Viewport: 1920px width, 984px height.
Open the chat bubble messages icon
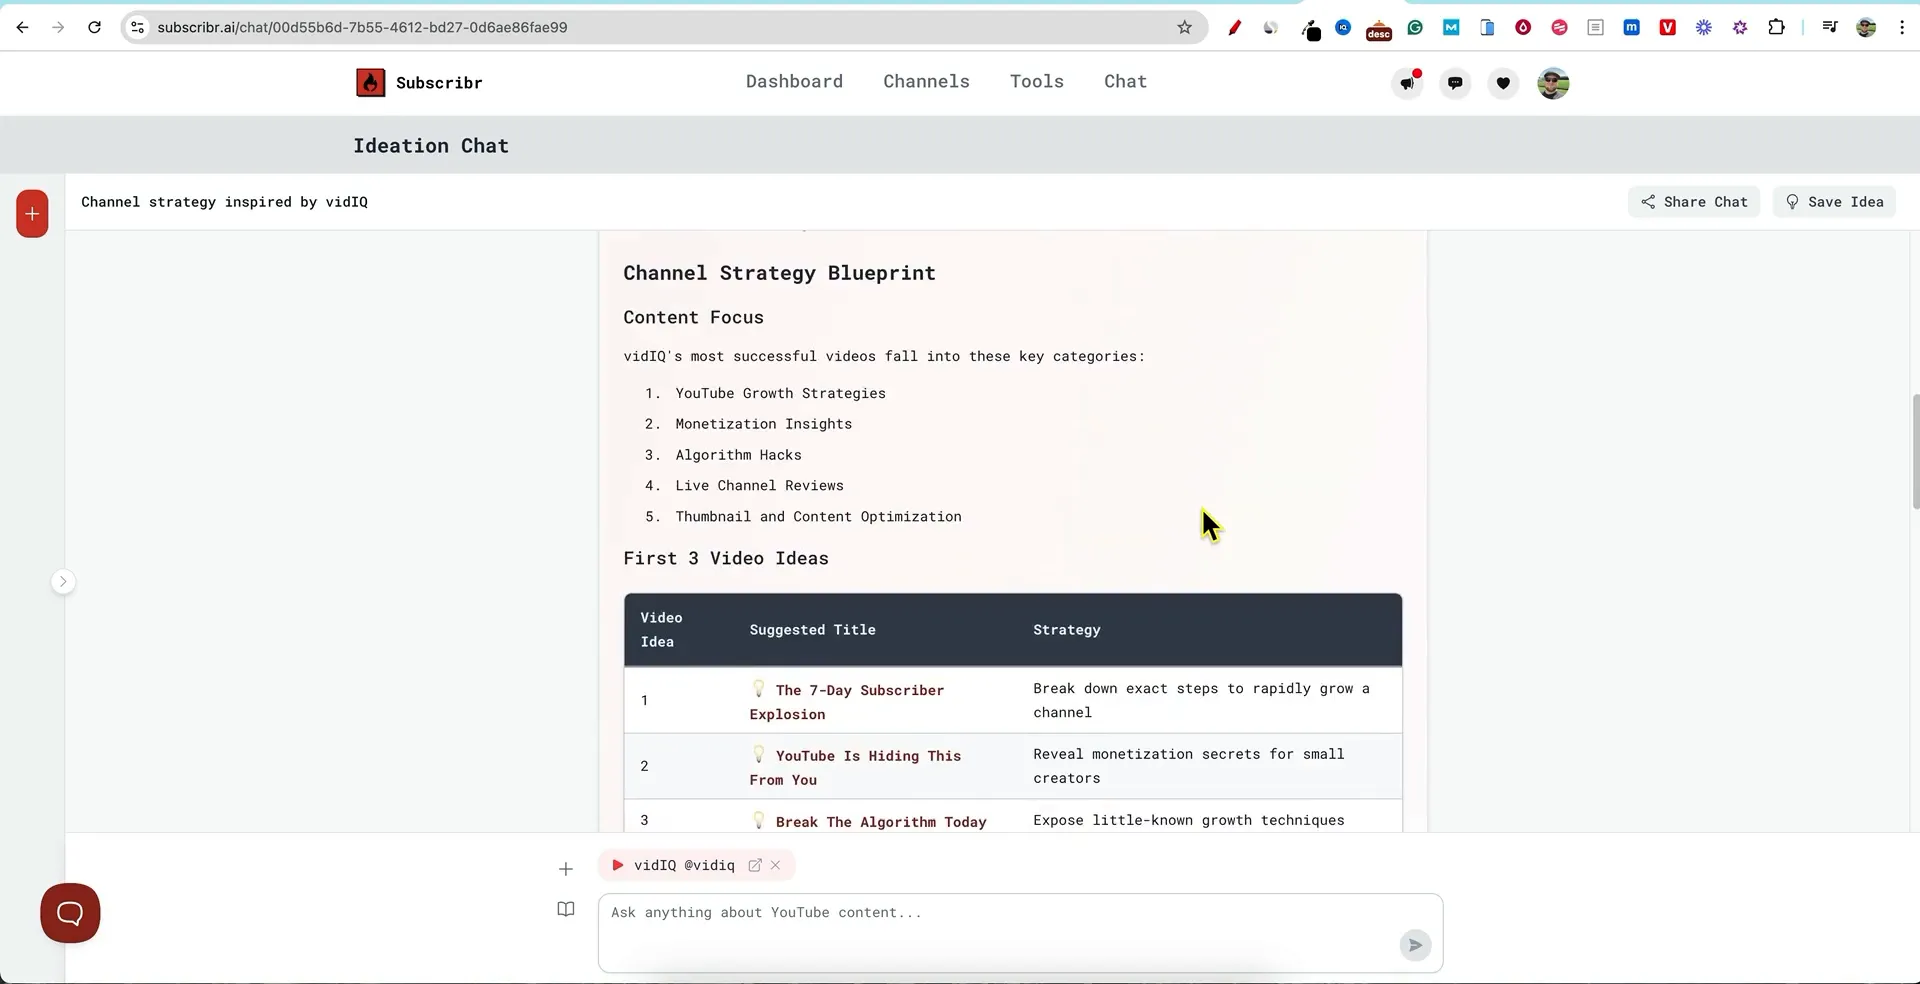pos(1455,83)
